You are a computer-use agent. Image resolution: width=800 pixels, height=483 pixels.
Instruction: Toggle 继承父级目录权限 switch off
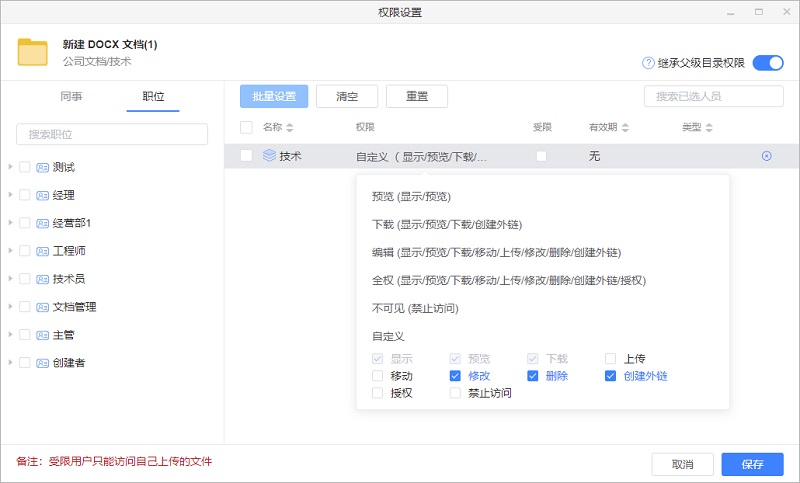768,63
